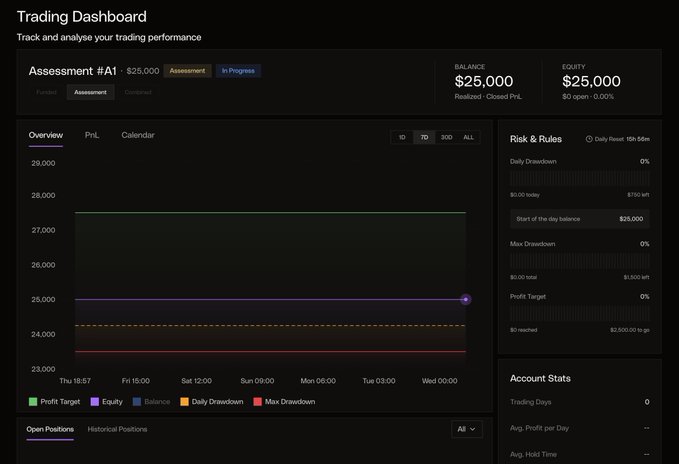
Task: Click the $25,000 Equity value
Action: 591,81
